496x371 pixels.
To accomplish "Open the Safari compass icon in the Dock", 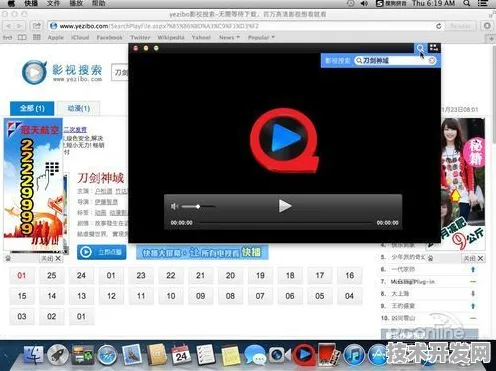I will coord(107,355).
